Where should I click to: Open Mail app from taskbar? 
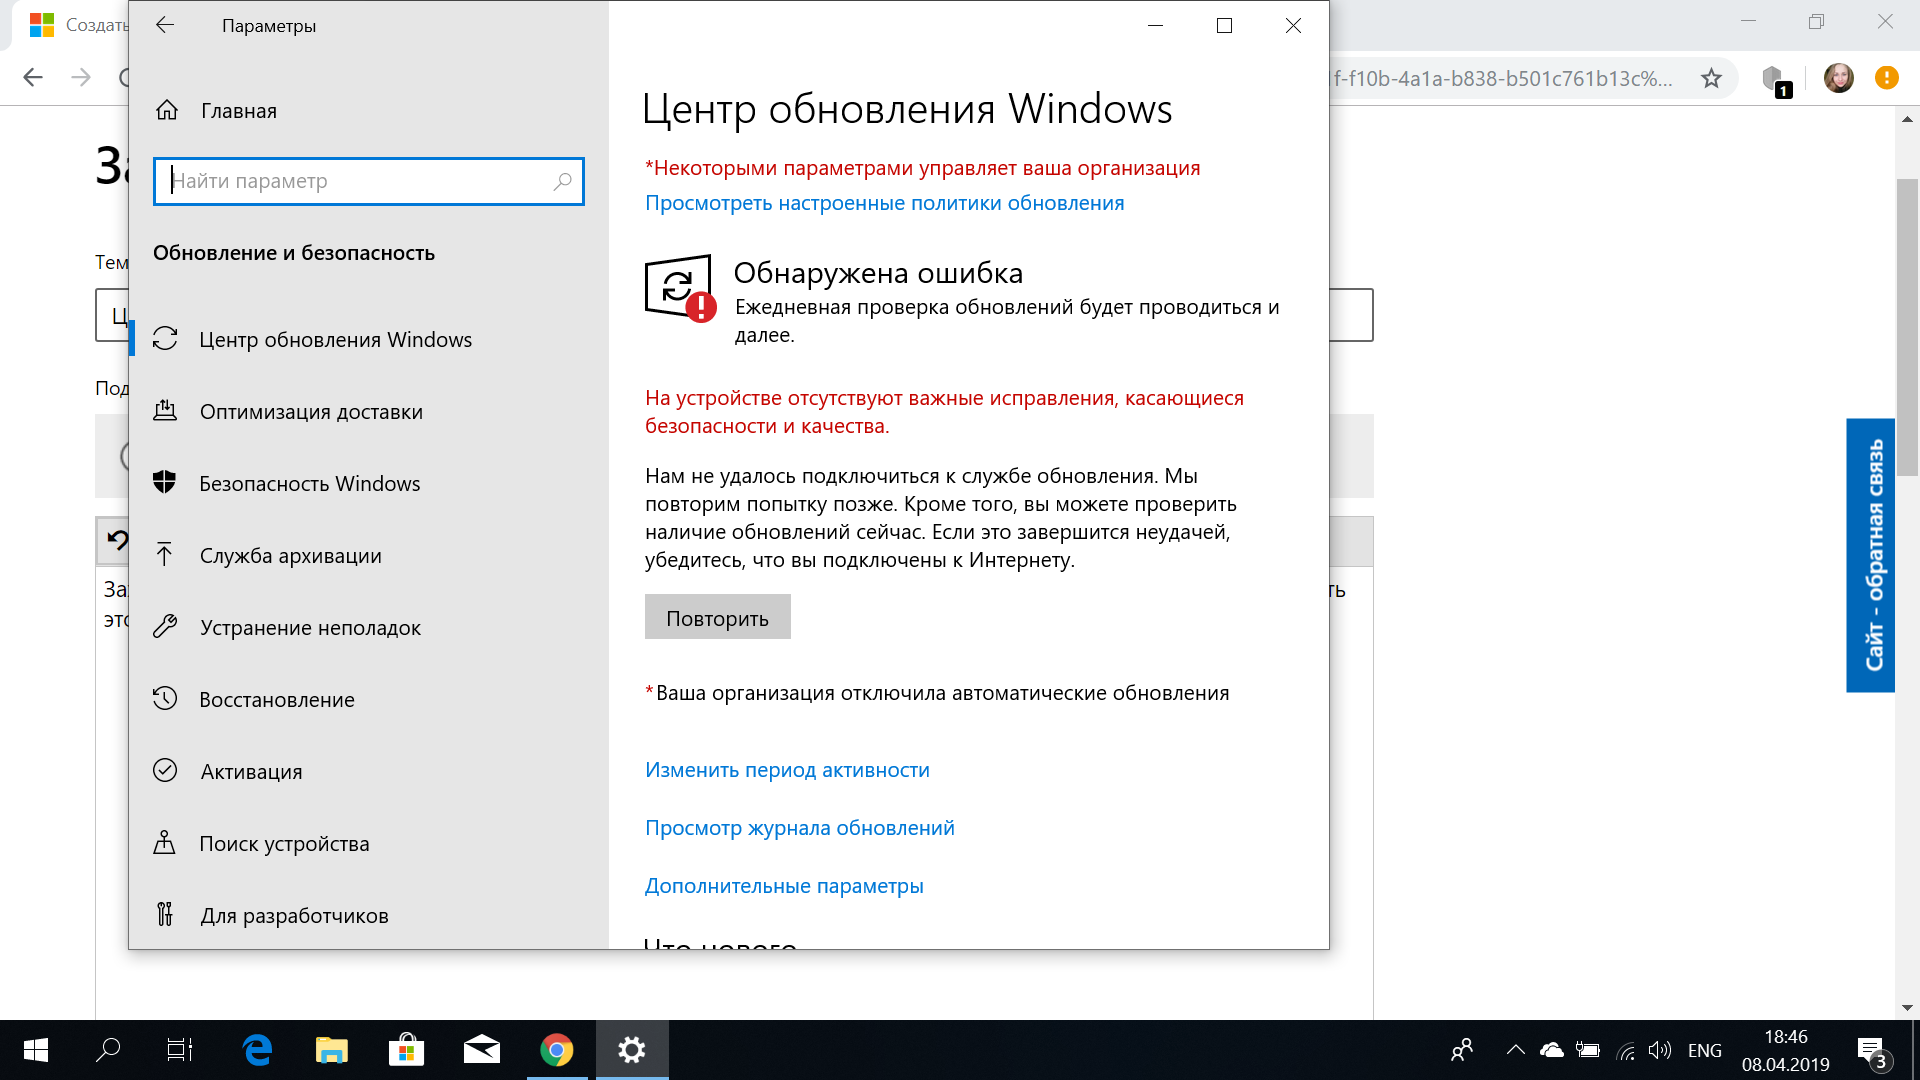coord(482,1050)
